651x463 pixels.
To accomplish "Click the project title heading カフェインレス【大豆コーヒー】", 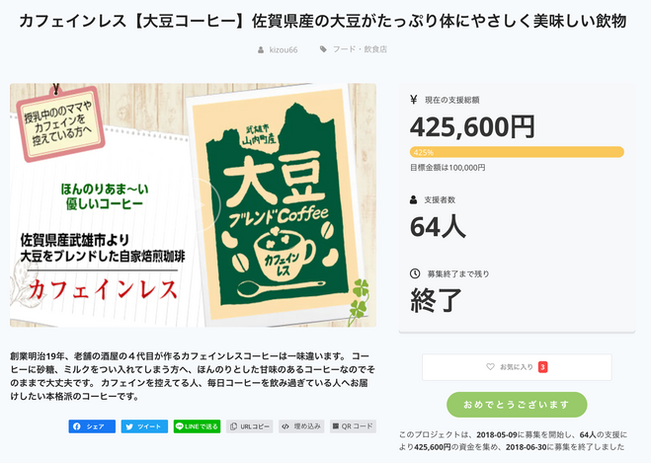I will point(324,20).
